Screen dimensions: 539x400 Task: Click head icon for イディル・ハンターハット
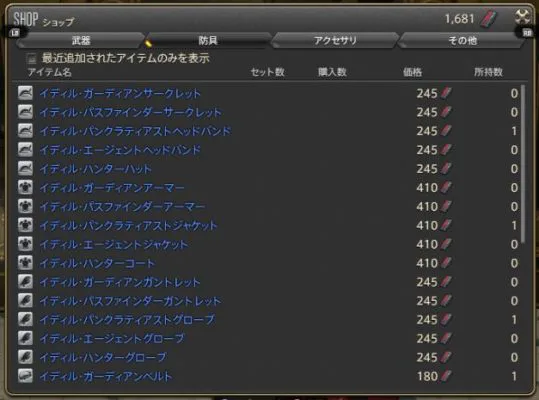25,168
